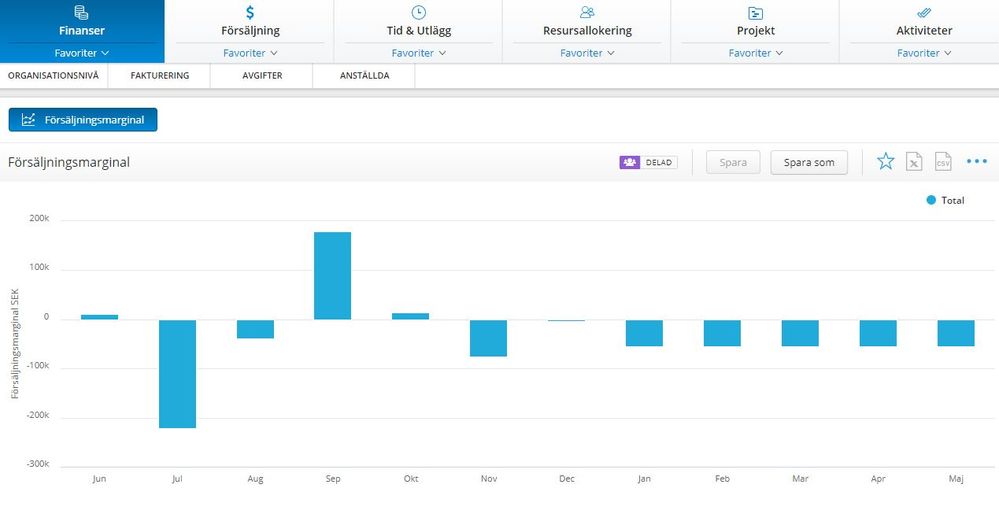This screenshot has height=506, width=999.
Task: Click the Spara som button
Action: [809, 163]
